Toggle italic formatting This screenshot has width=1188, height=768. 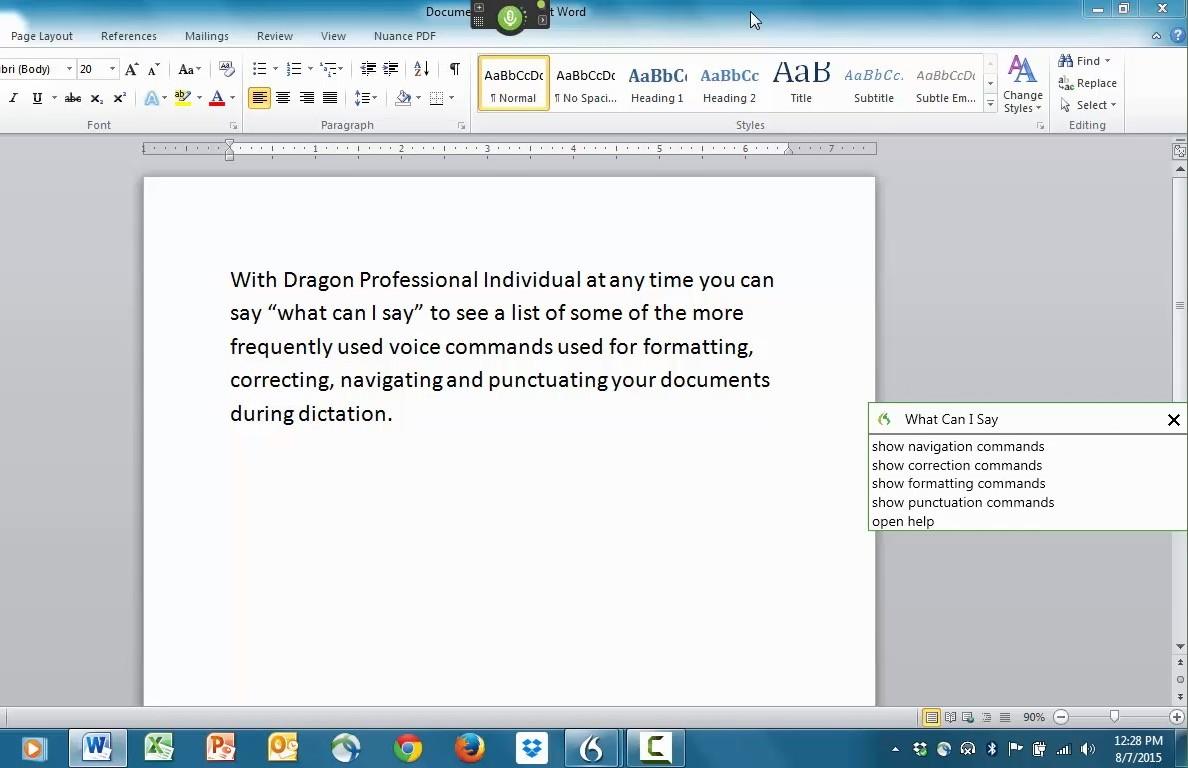pyautogui.click(x=13, y=98)
